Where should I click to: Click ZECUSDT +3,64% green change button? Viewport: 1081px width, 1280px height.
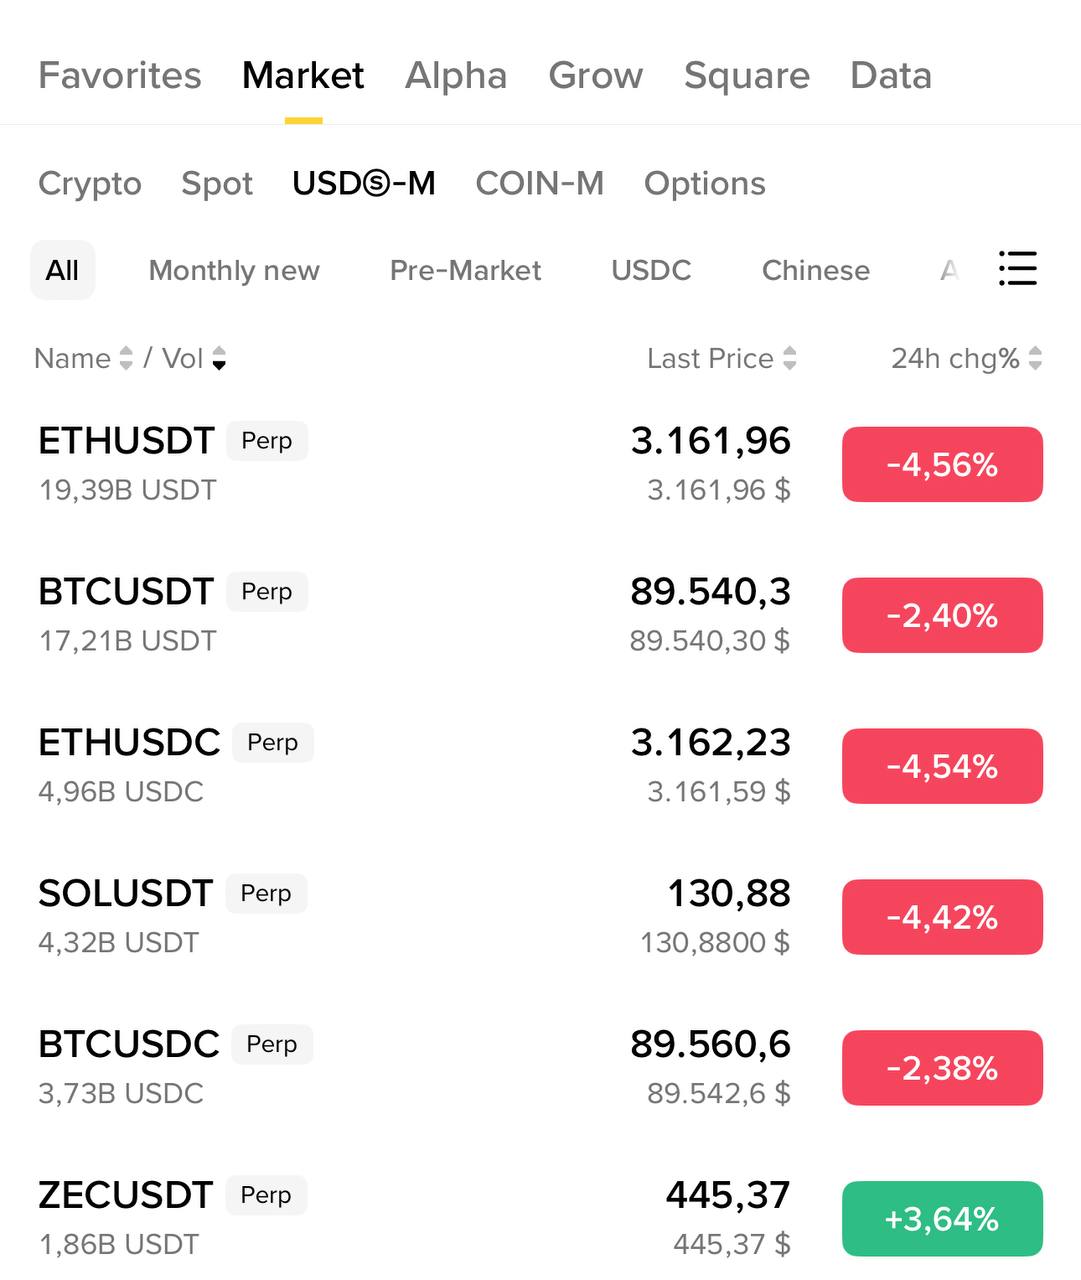point(942,1219)
